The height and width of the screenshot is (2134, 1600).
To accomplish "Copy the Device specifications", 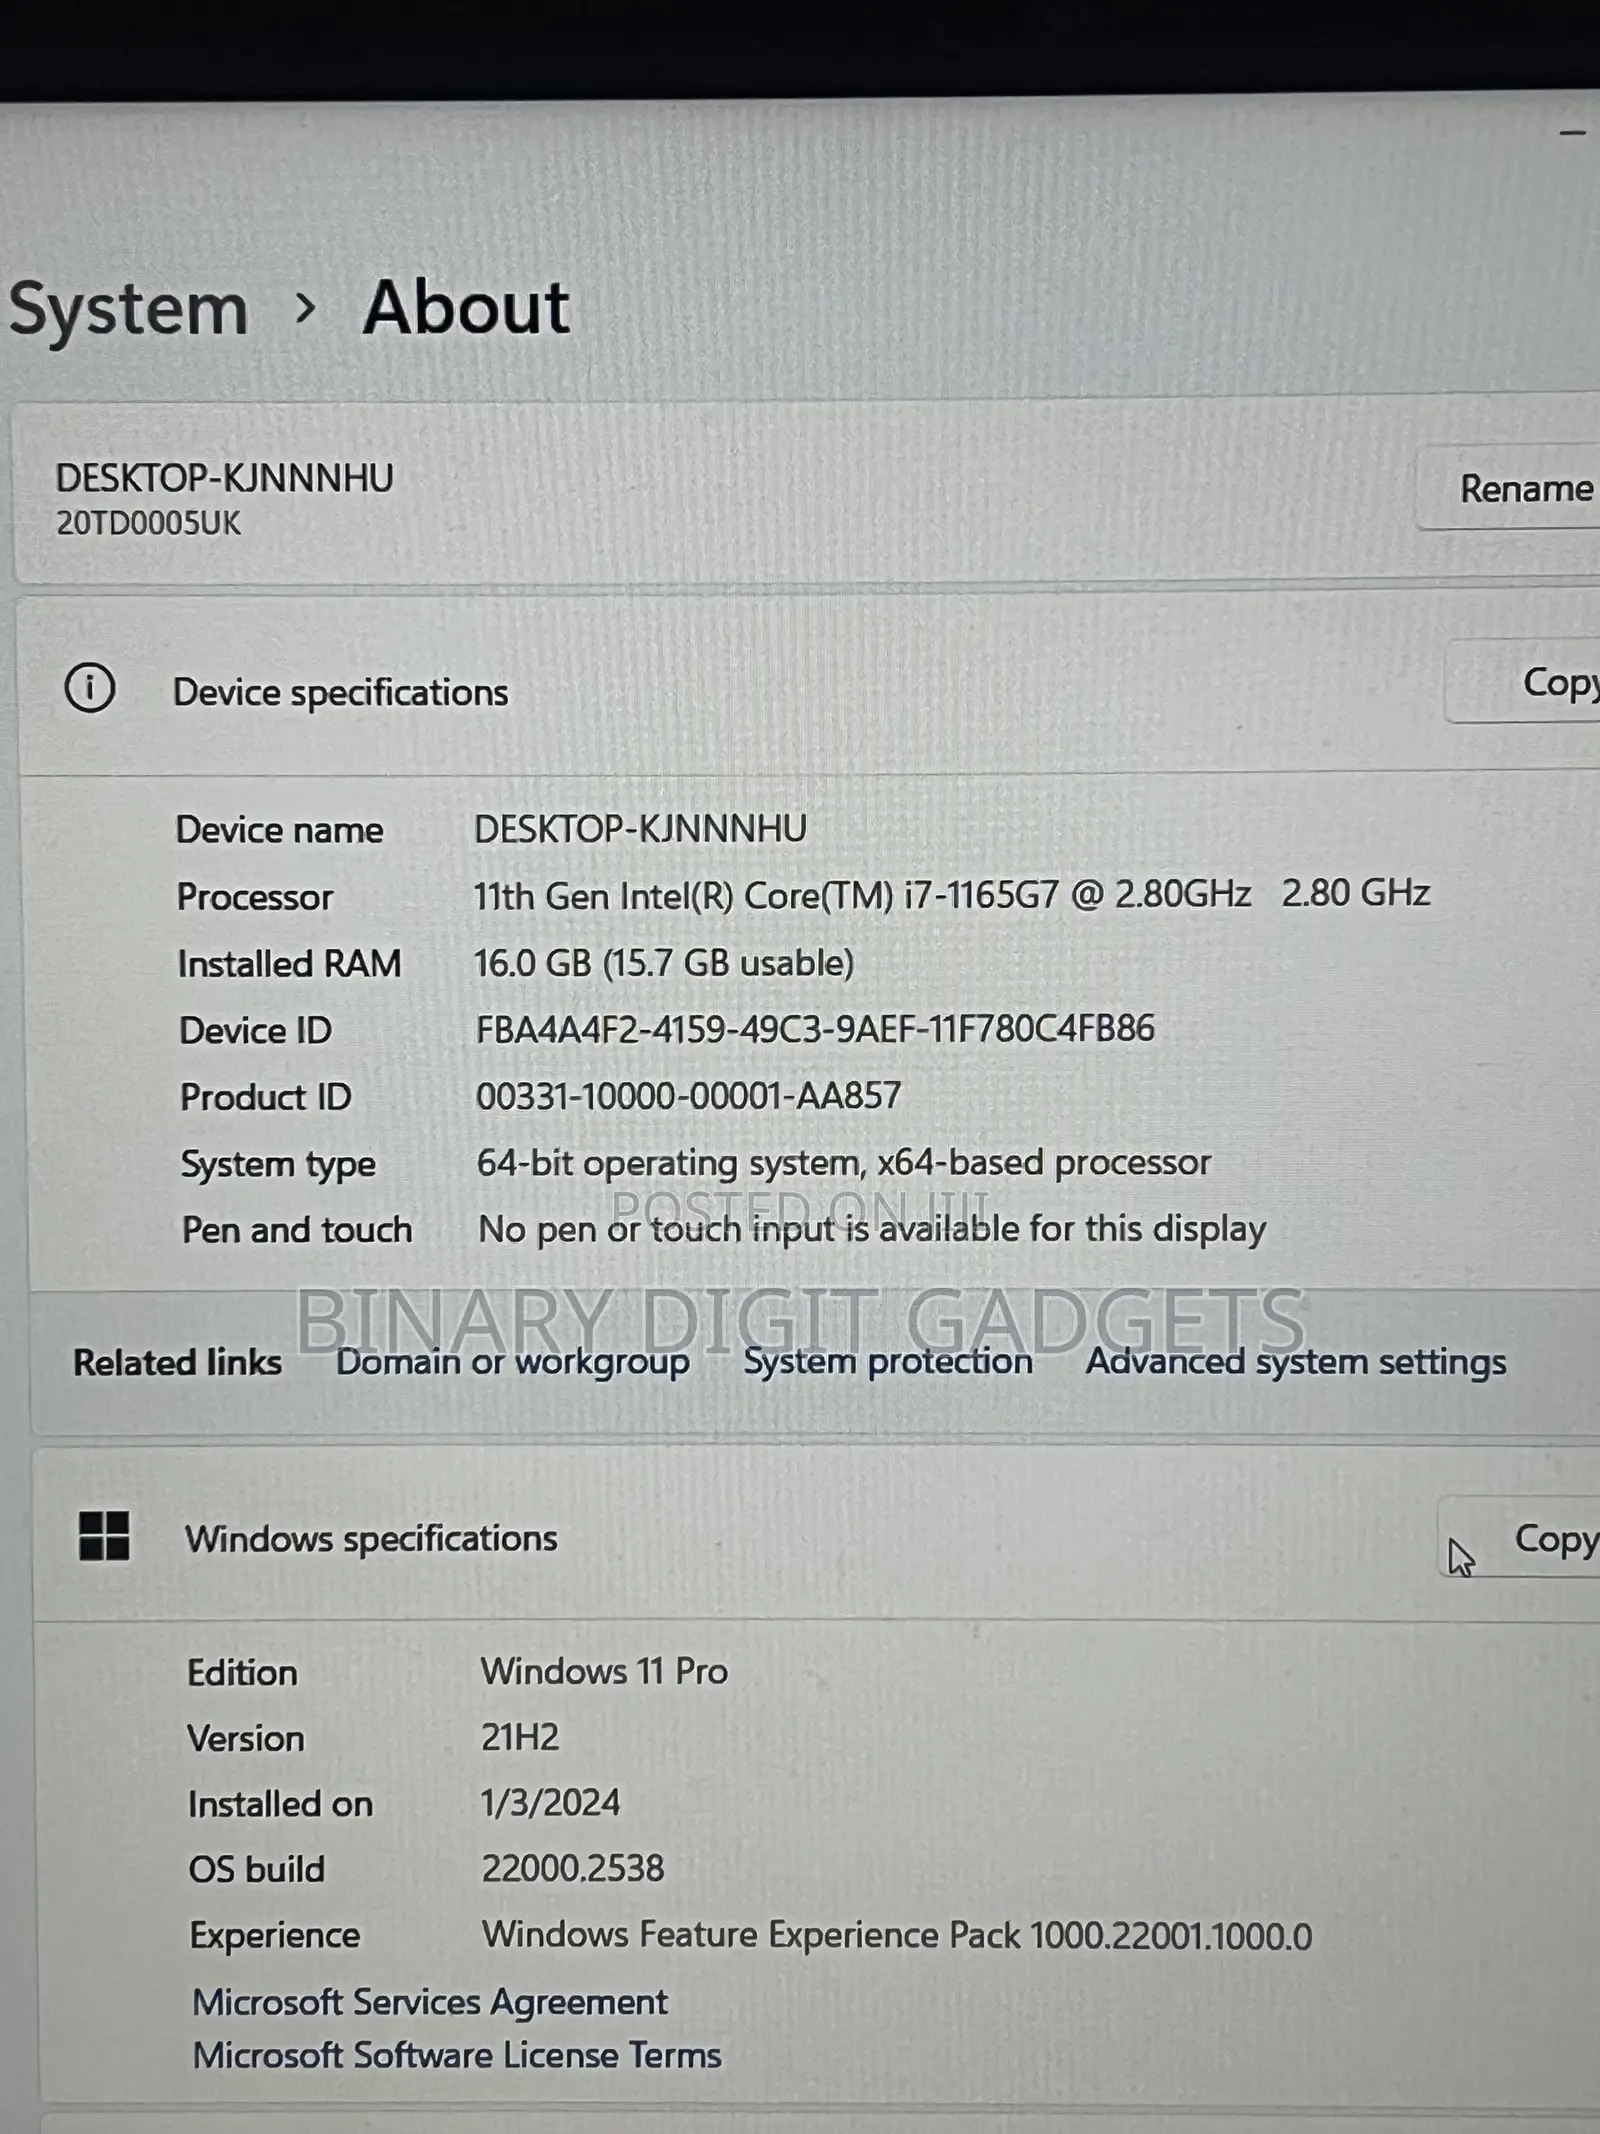I will [1524, 682].
